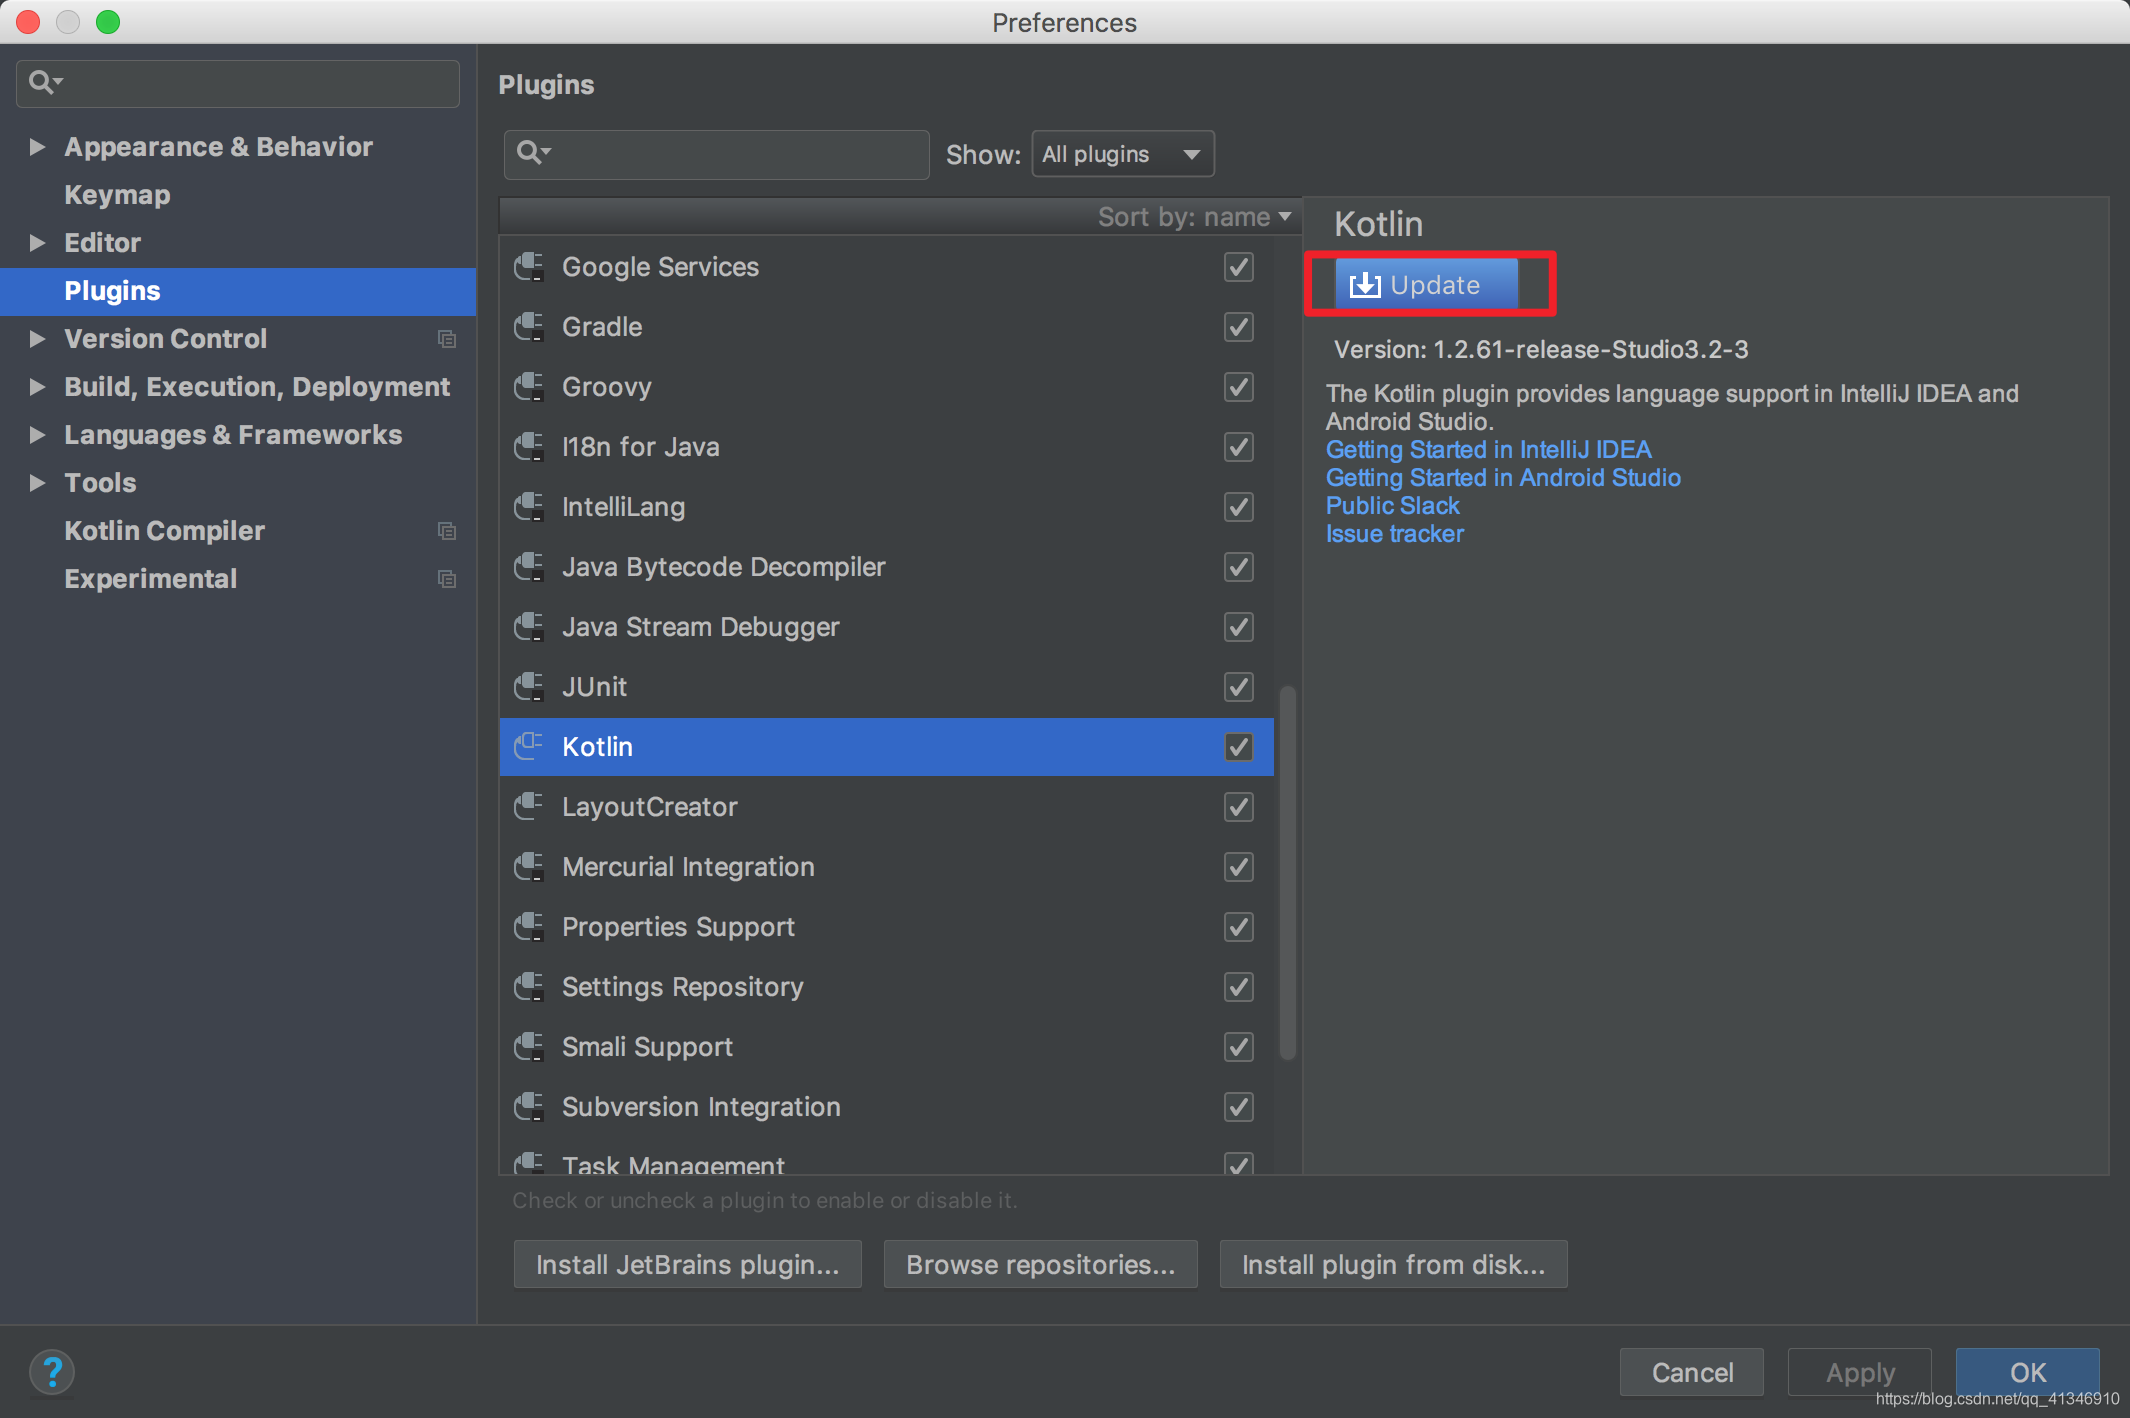The width and height of the screenshot is (2130, 1418).
Task: Open Getting Started in Android Studio link
Action: (x=1503, y=478)
